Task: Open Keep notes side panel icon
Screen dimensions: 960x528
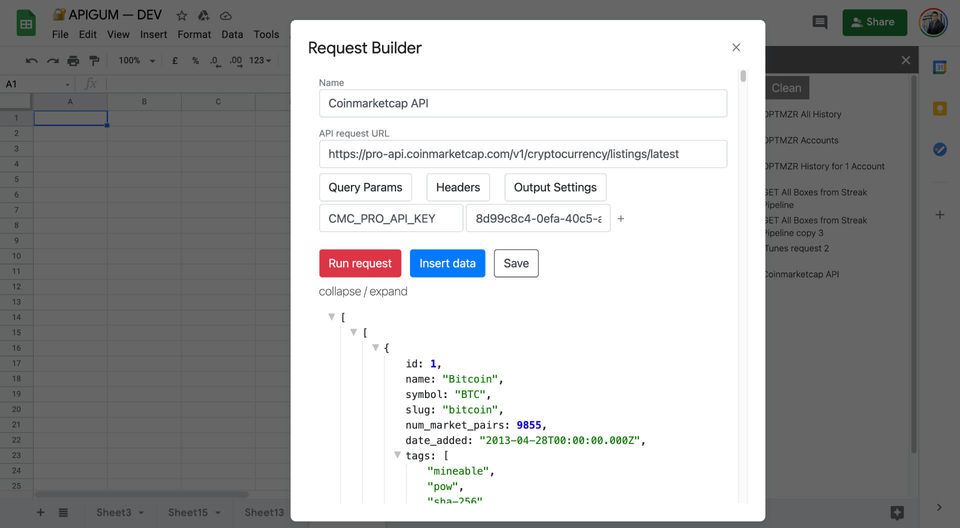Action: 940,109
